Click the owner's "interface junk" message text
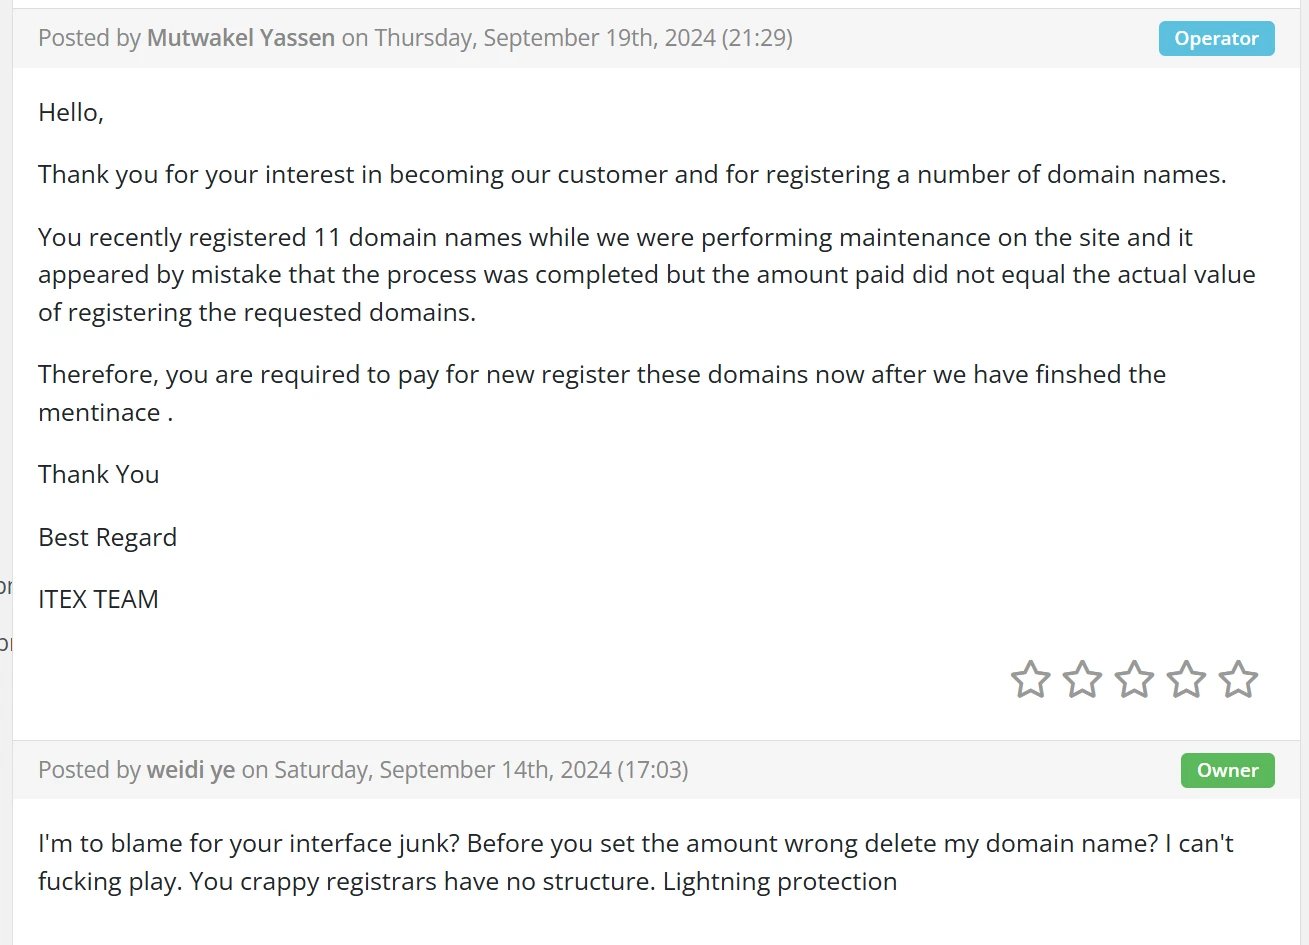The width and height of the screenshot is (1309, 945). (635, 862)
